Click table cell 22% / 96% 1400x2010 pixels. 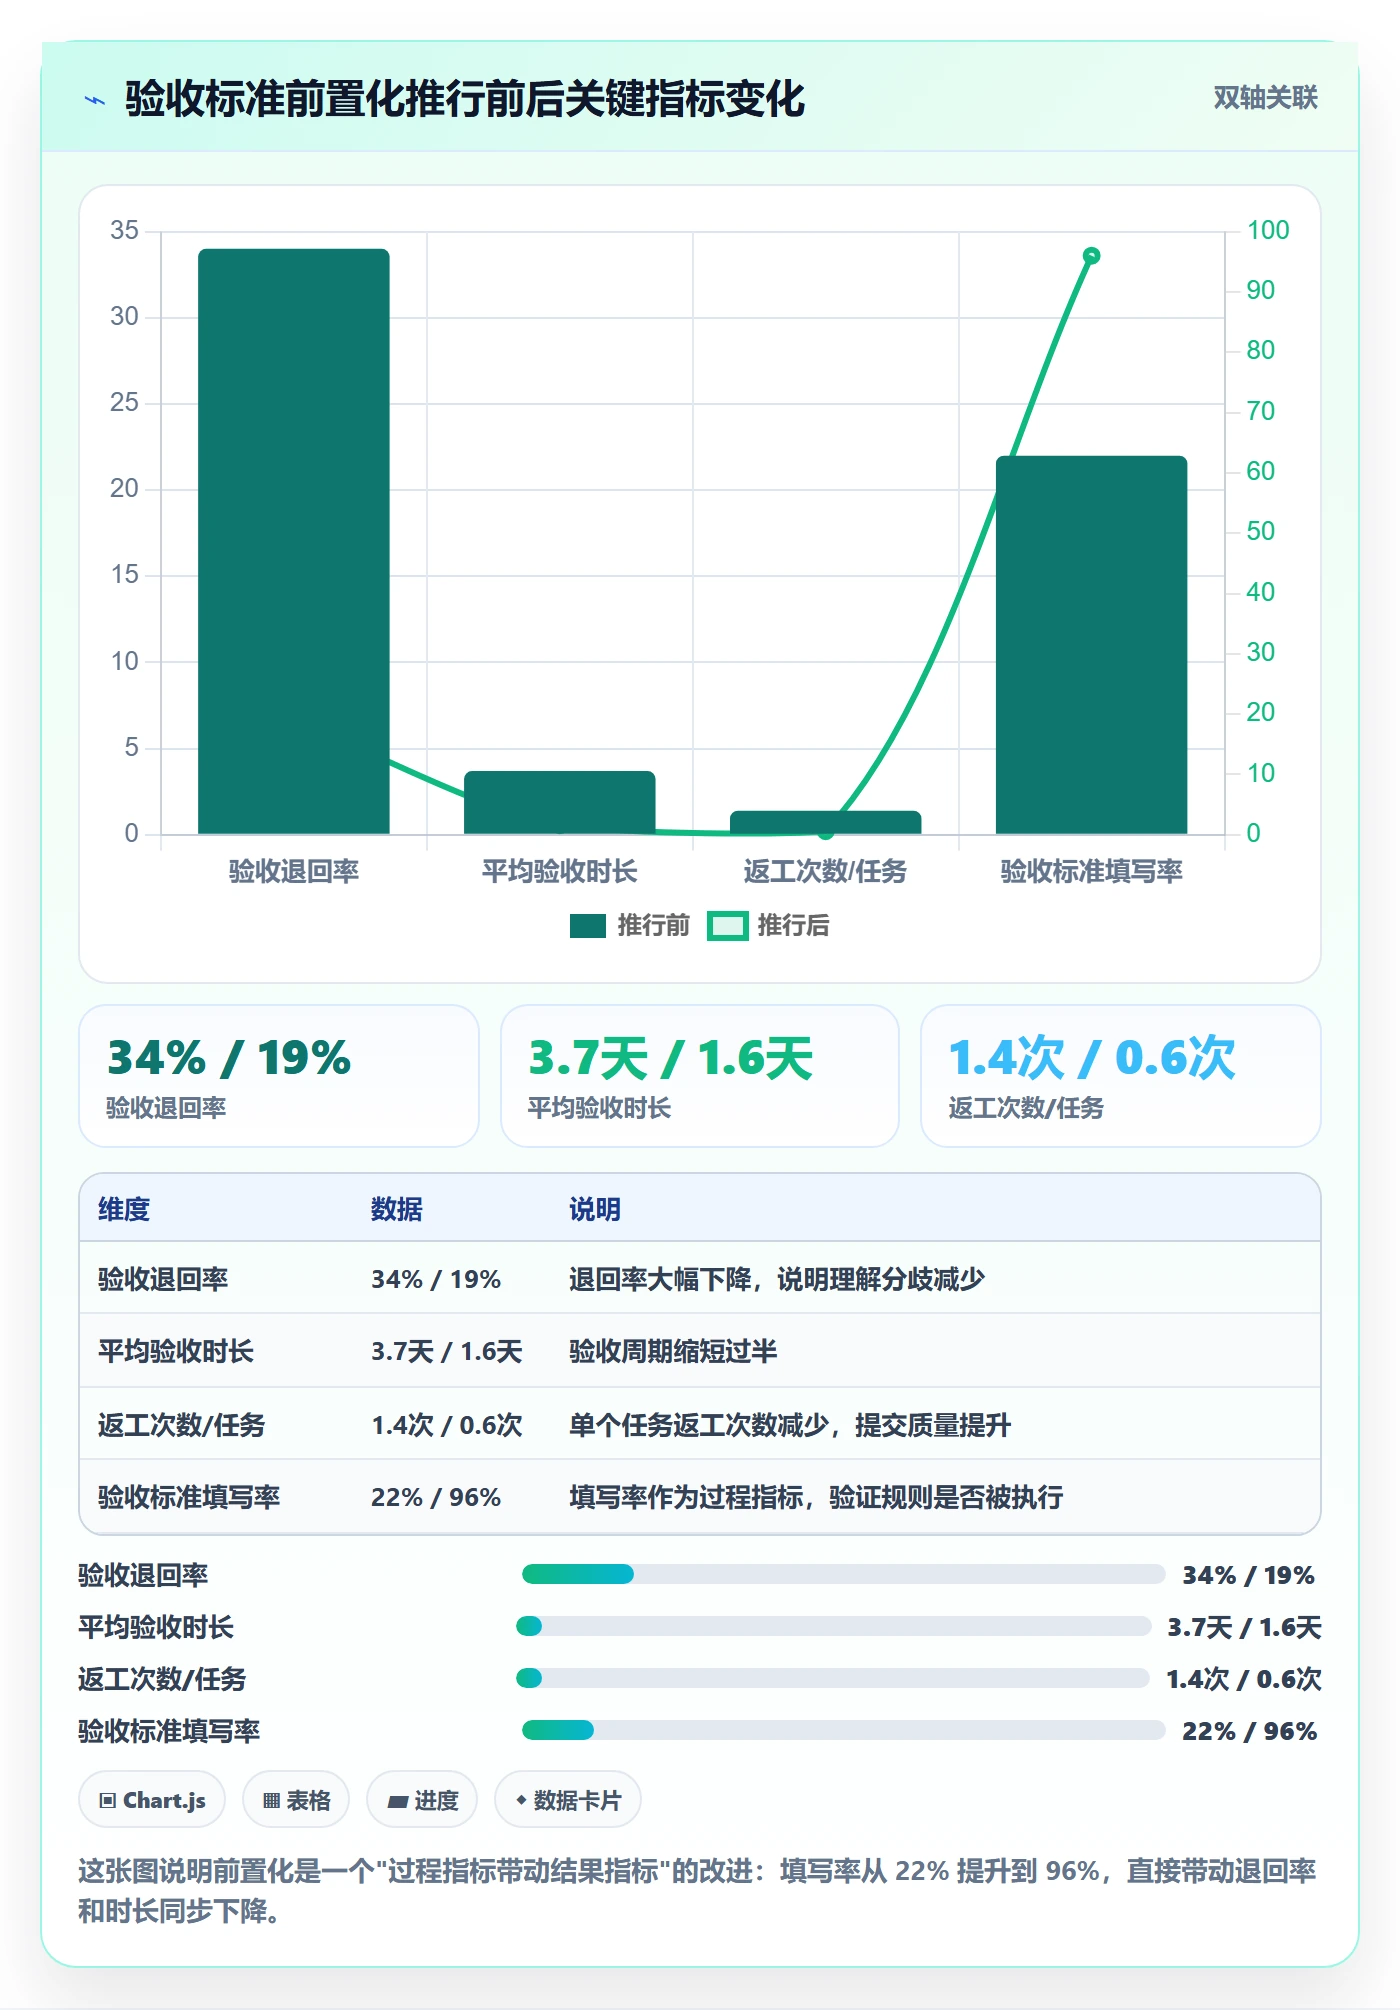tap(436, 1497)
